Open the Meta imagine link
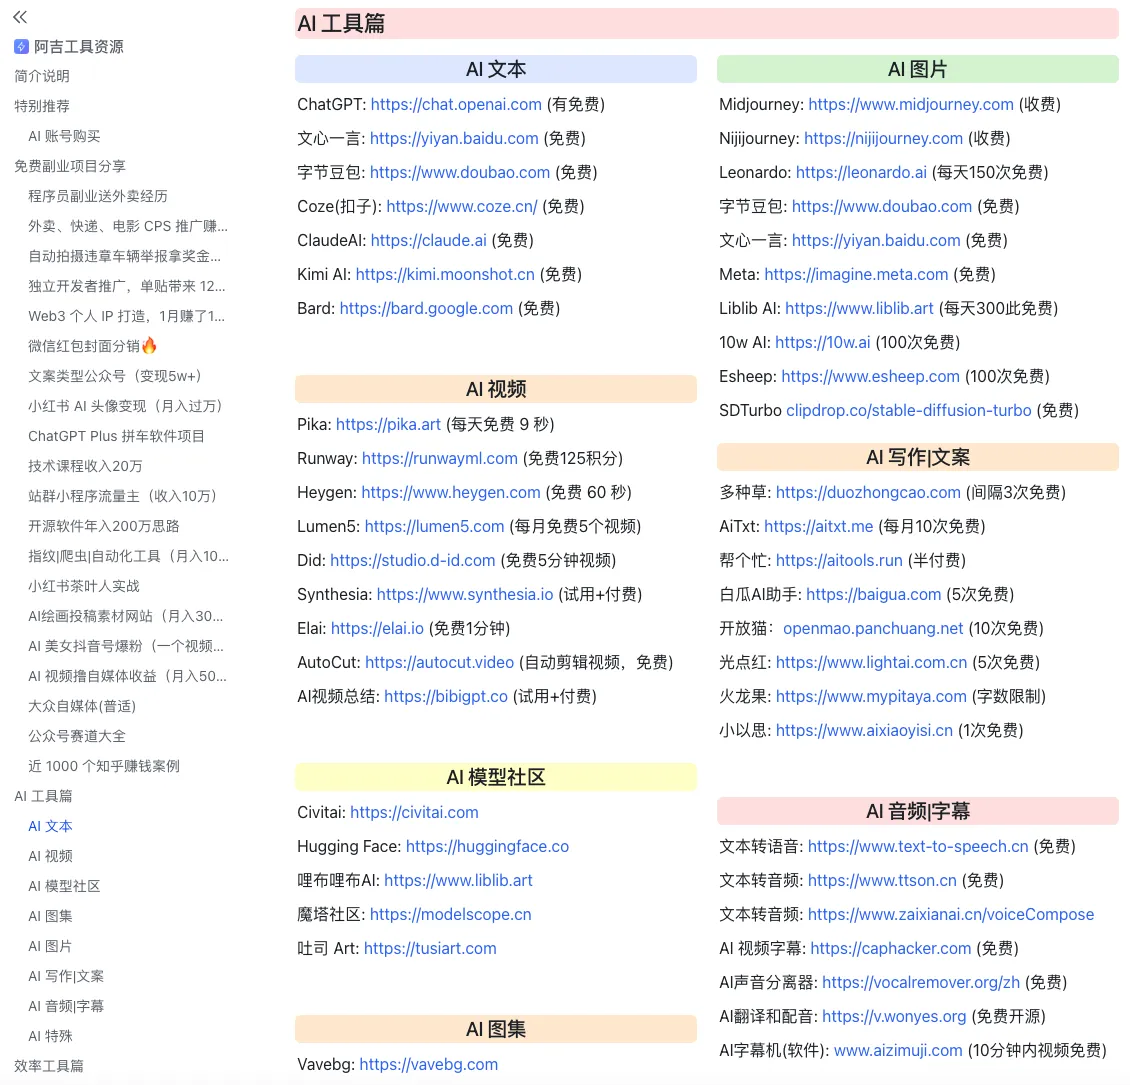This screenshot has width=1130, height=1085. pyautogui.click(x=856, y=274)
